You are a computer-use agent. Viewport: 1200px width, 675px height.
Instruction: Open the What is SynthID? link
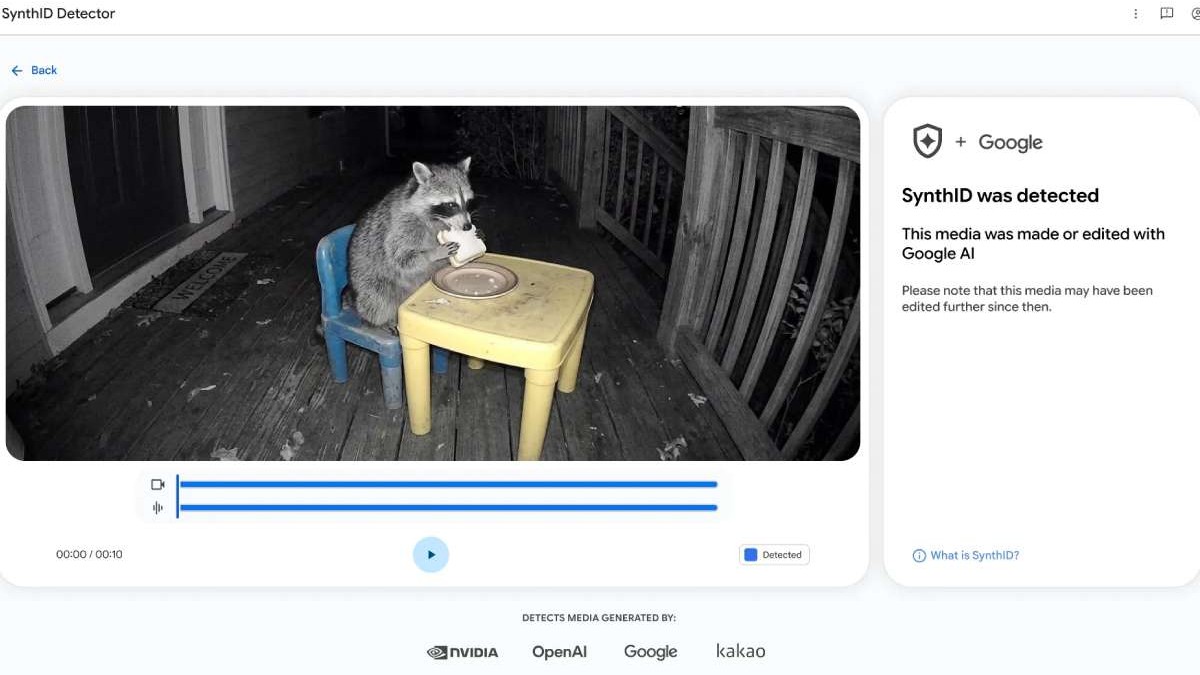coord(975,555)
